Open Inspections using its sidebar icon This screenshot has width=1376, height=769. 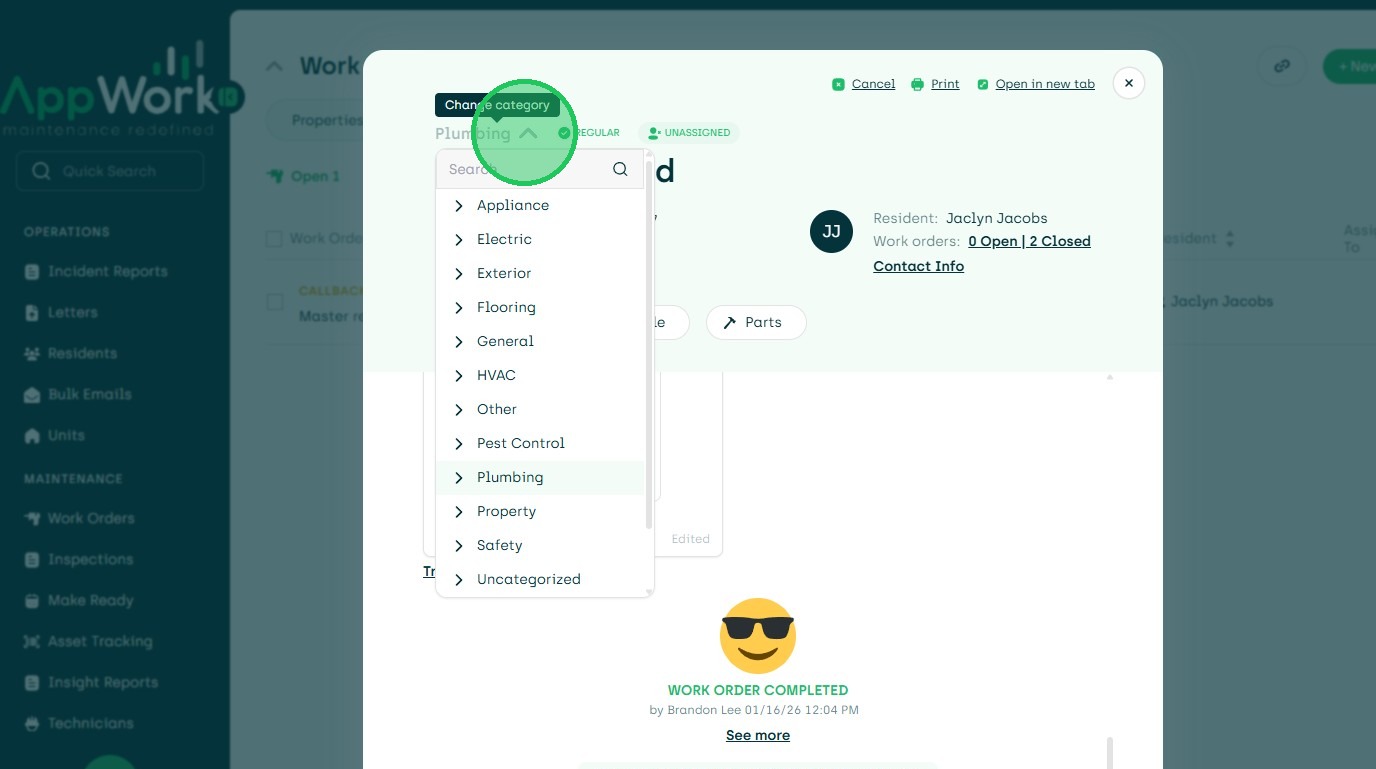point(31,559)
